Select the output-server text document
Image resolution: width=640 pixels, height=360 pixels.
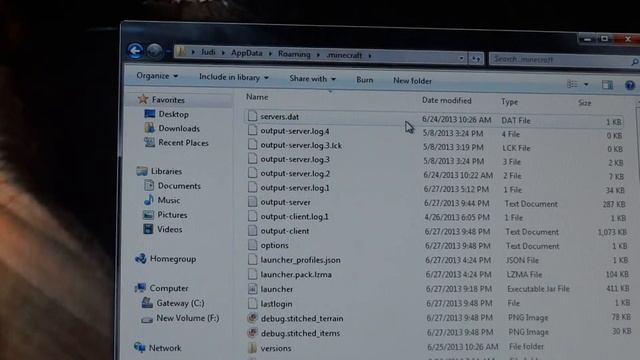click(285, 202)
